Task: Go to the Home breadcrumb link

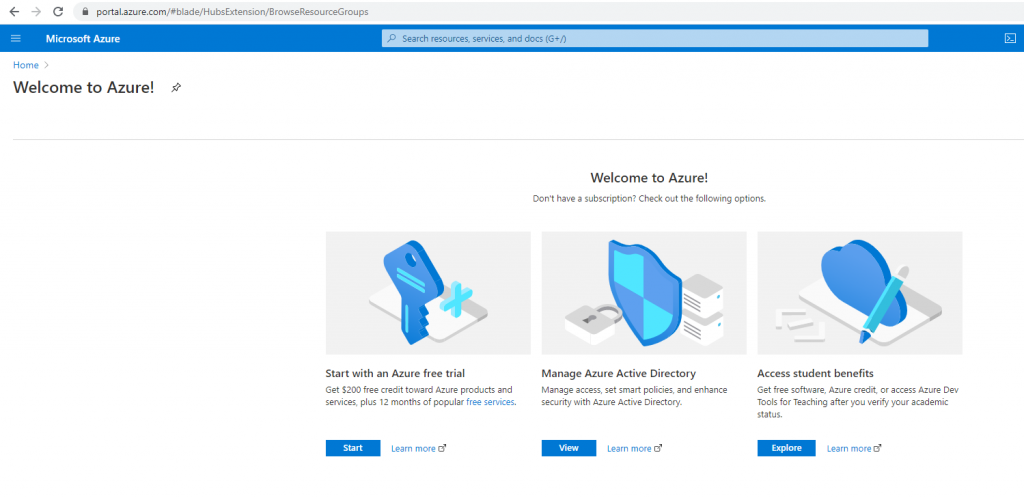Action: 25,65
